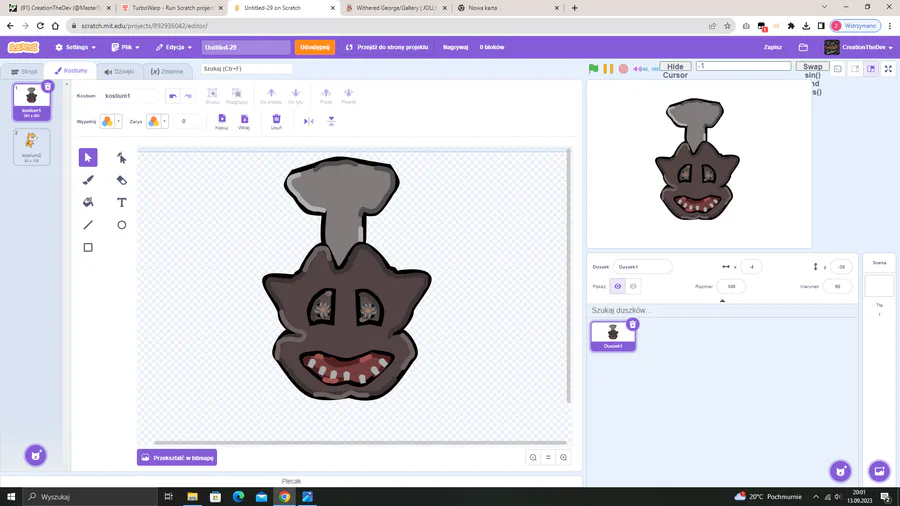Reset paint canvas zoom
The height and width of the screenshot is (506, 900).
(548, 457)
